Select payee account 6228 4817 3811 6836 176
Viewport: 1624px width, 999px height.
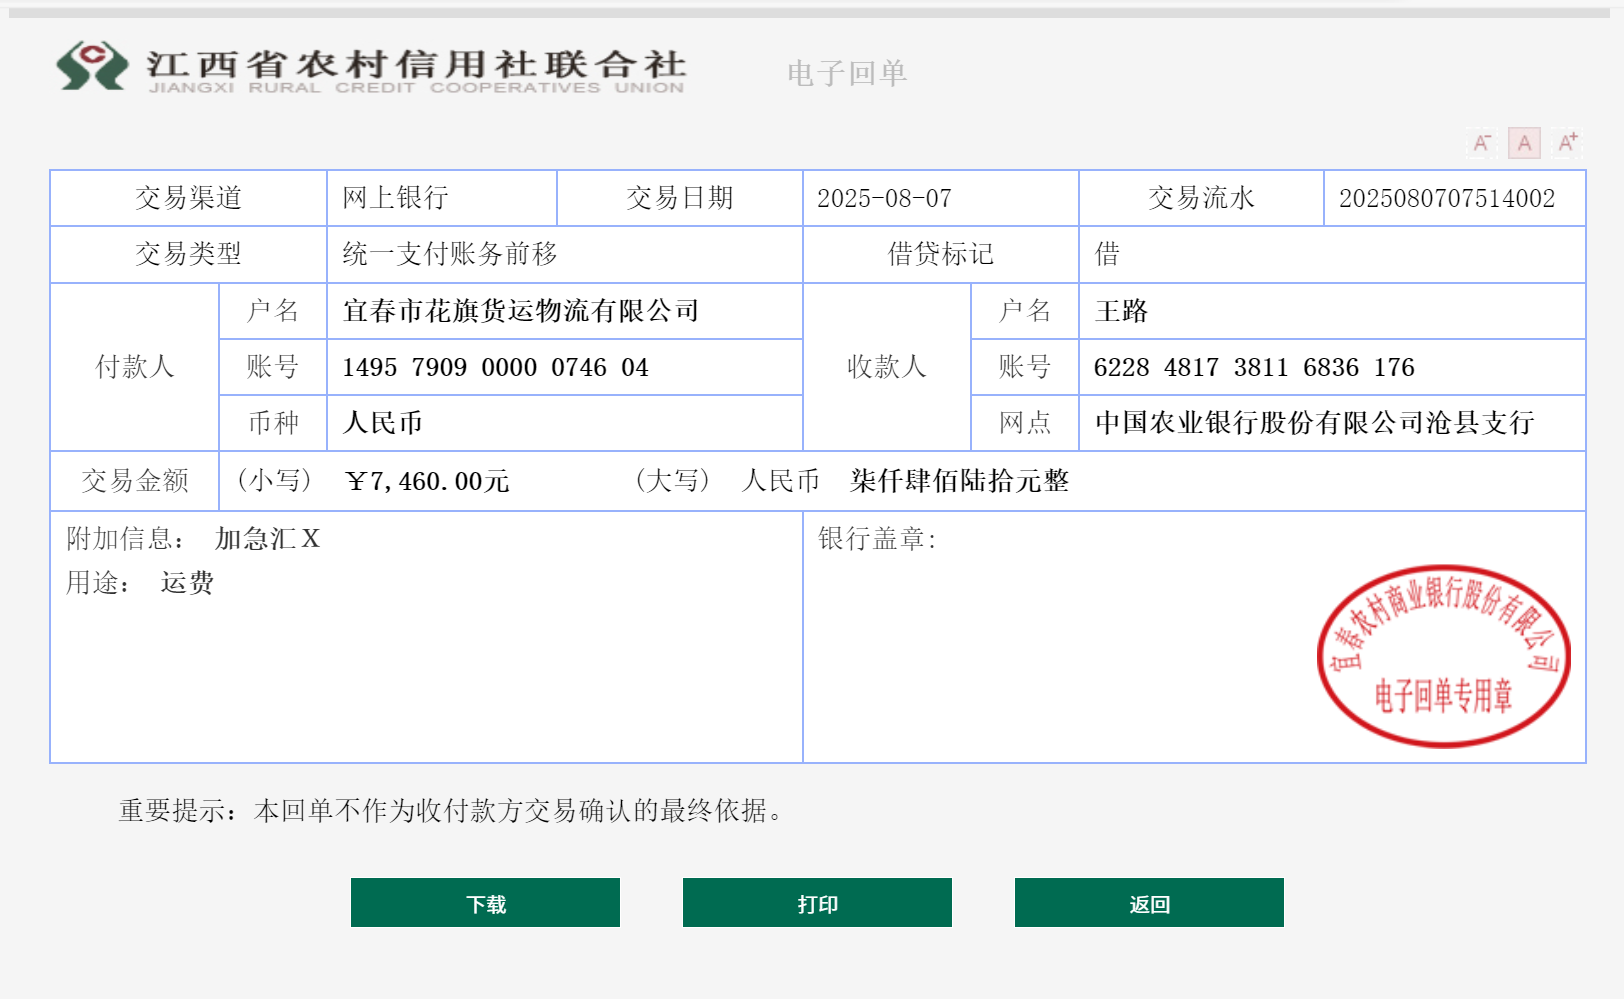coord(1254,367)
